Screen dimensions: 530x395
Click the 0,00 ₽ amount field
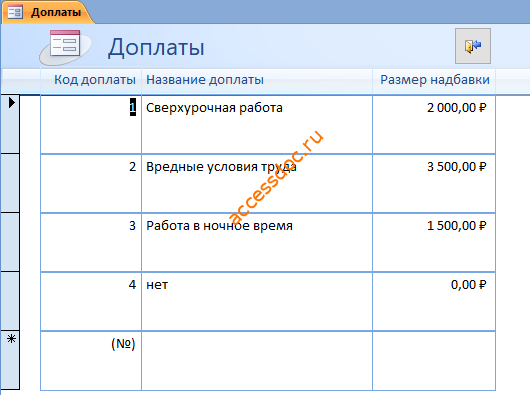434,301
